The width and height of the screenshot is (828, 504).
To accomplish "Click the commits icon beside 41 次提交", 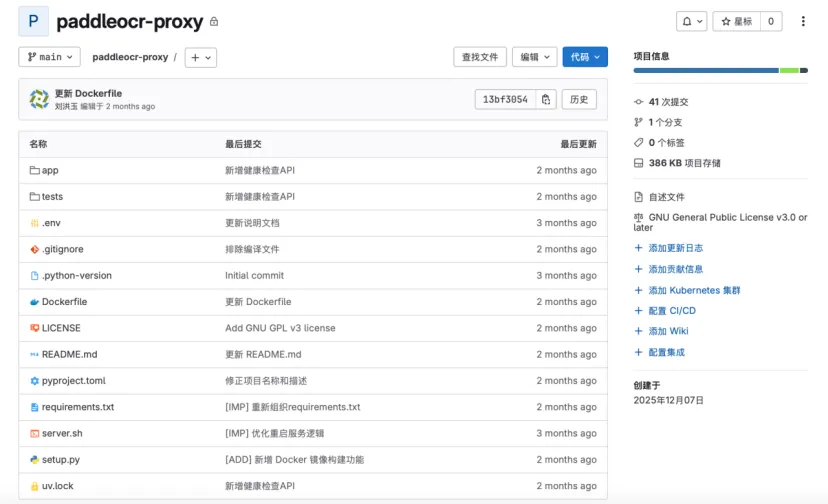I will (x=638, y=102).
